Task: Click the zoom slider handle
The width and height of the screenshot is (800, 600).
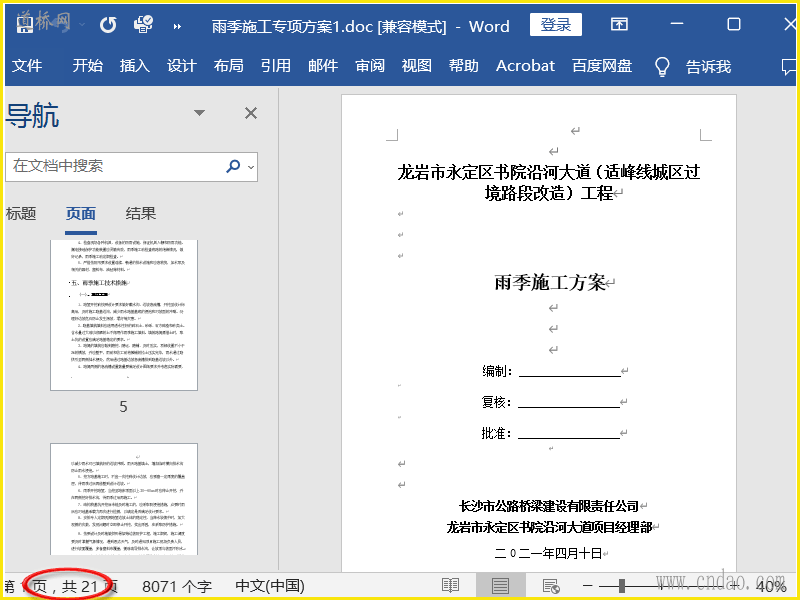Action: coord(621,586)
